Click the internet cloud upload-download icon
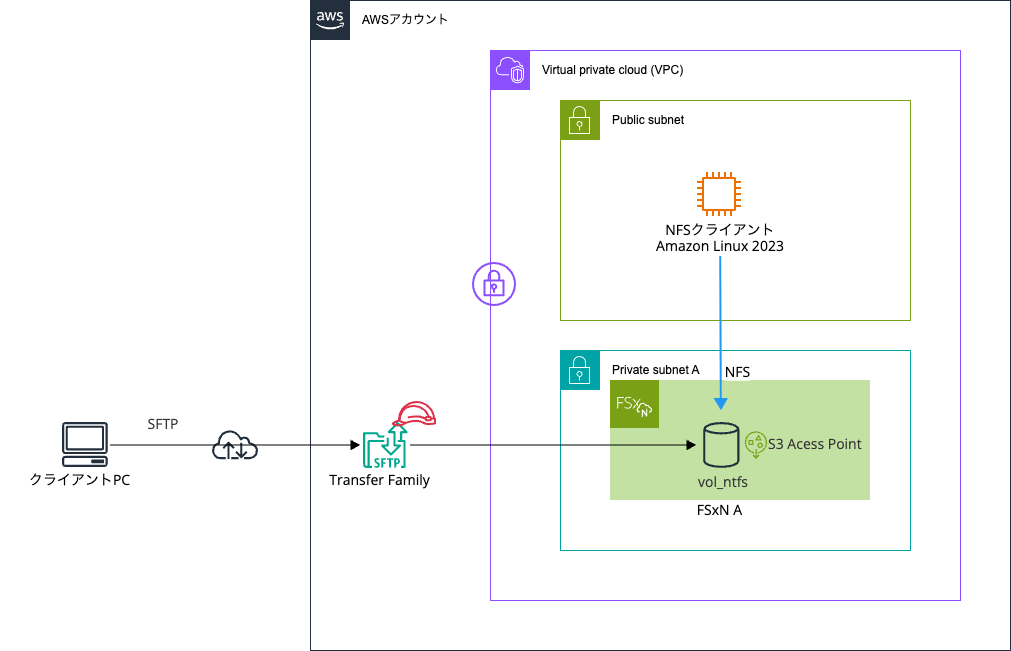 [235, 445]
